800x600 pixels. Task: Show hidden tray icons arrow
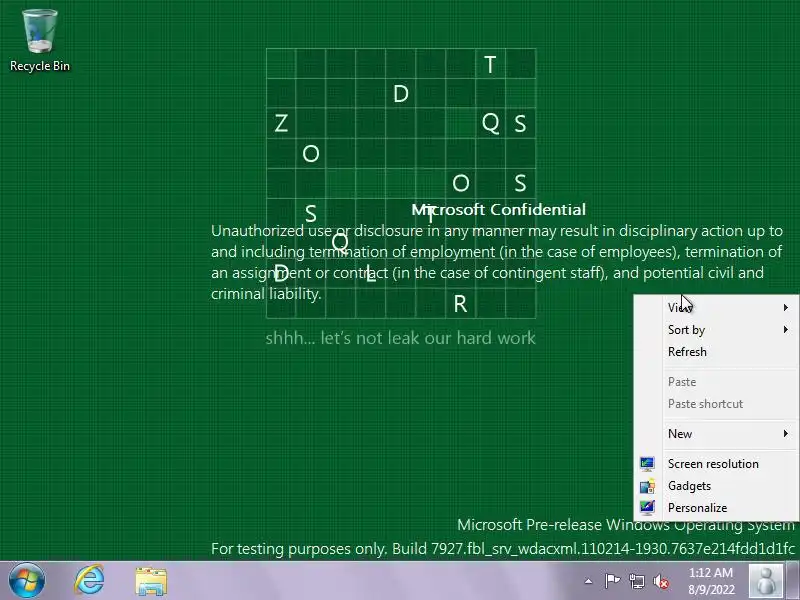tap(588, 581)
